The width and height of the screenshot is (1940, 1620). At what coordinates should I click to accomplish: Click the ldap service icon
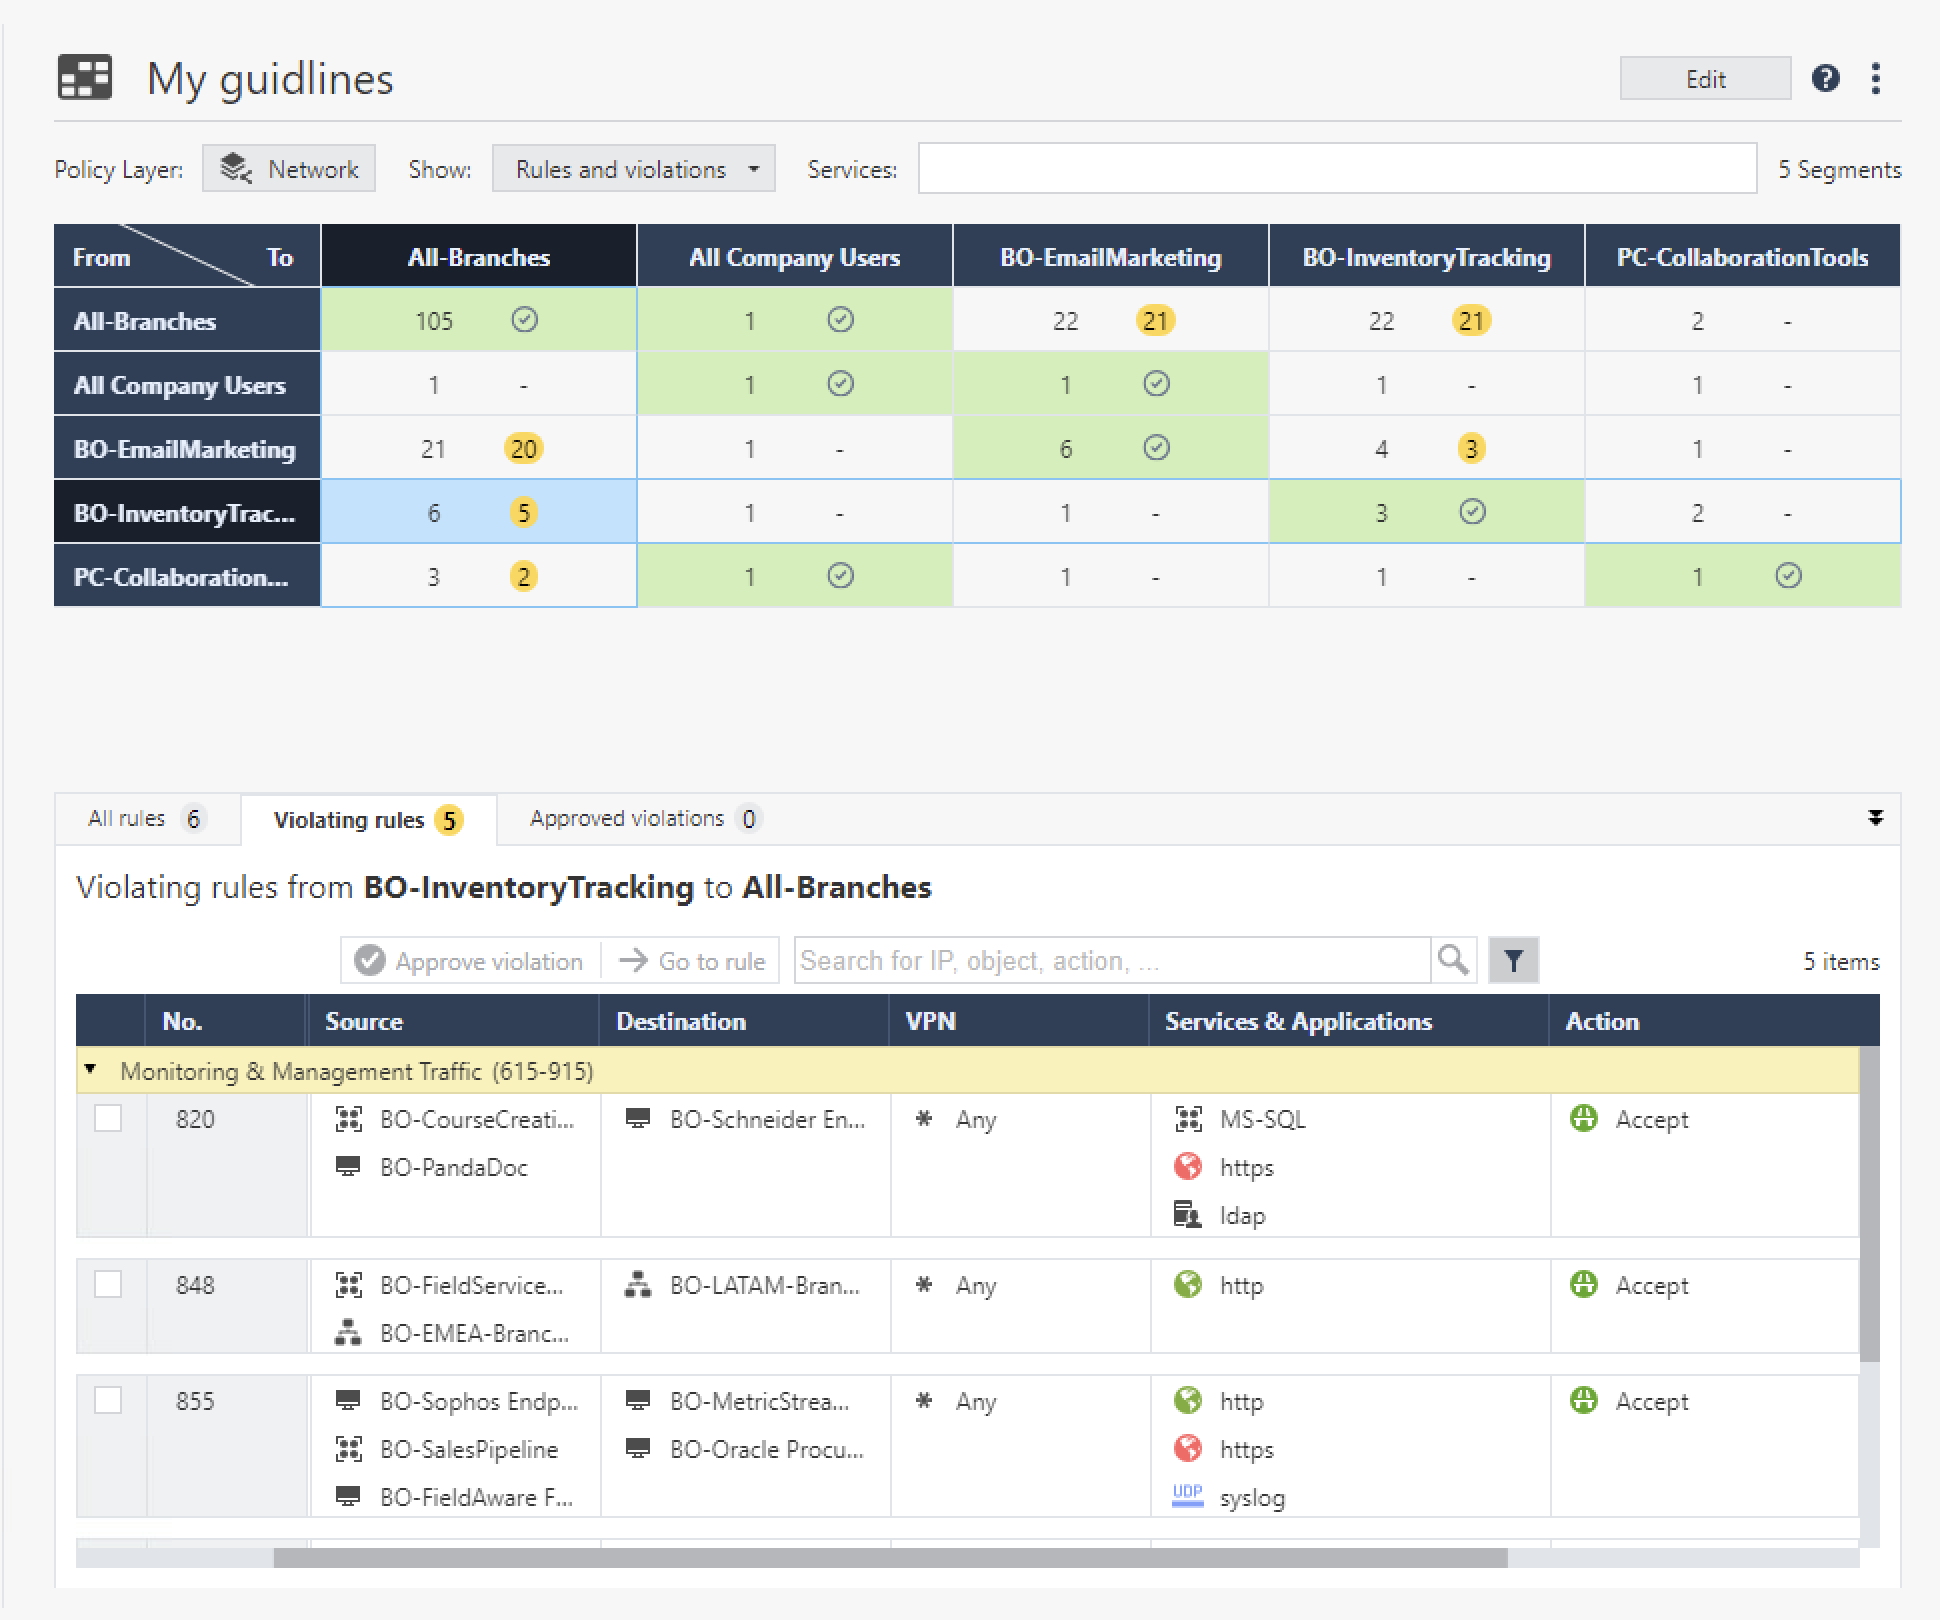pyautogui.click(x=1187, y=1214)
